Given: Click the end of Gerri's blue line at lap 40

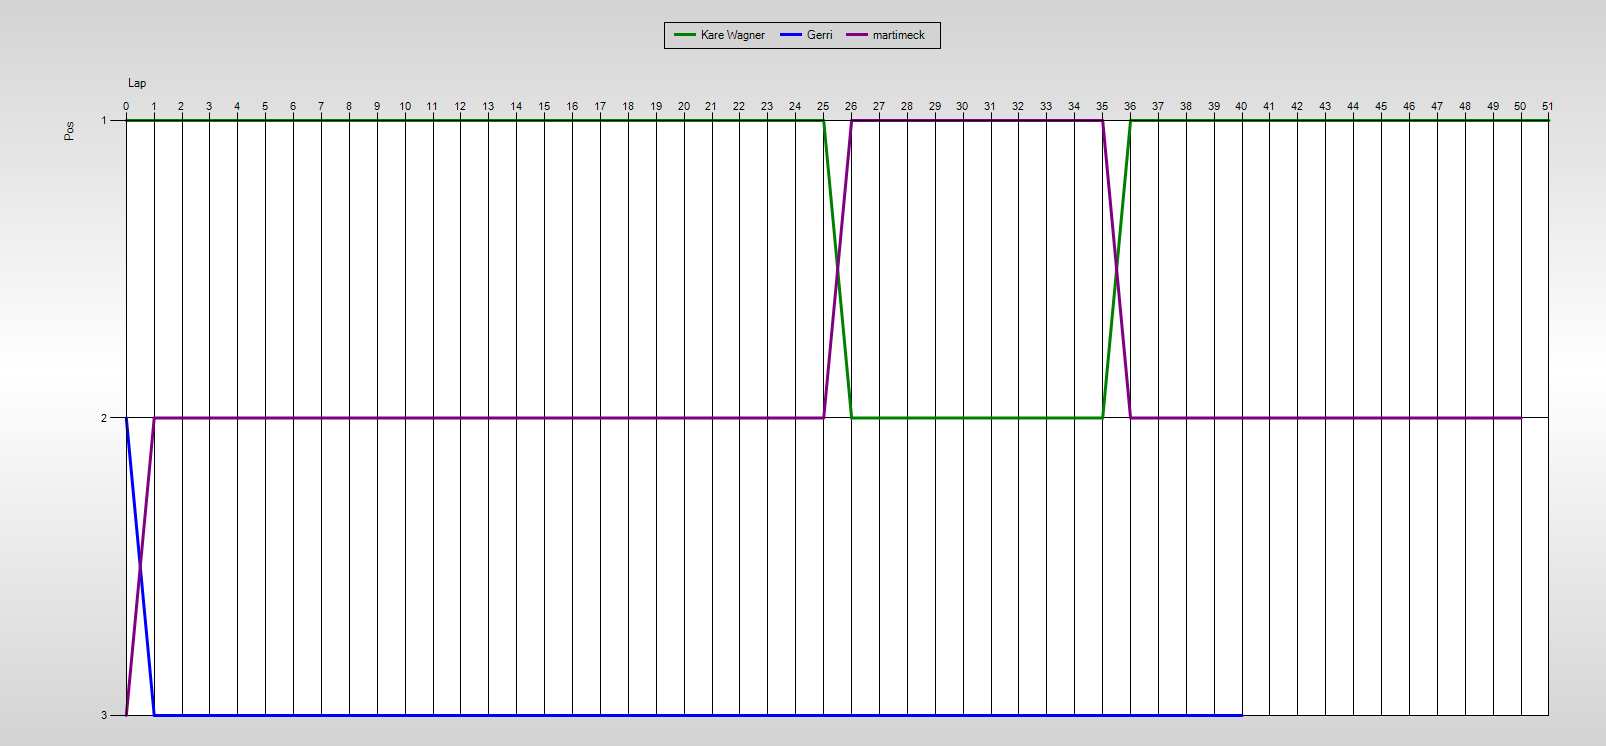Looking at the screenshot, I should pyautogui.click(x=1241, y=715).
